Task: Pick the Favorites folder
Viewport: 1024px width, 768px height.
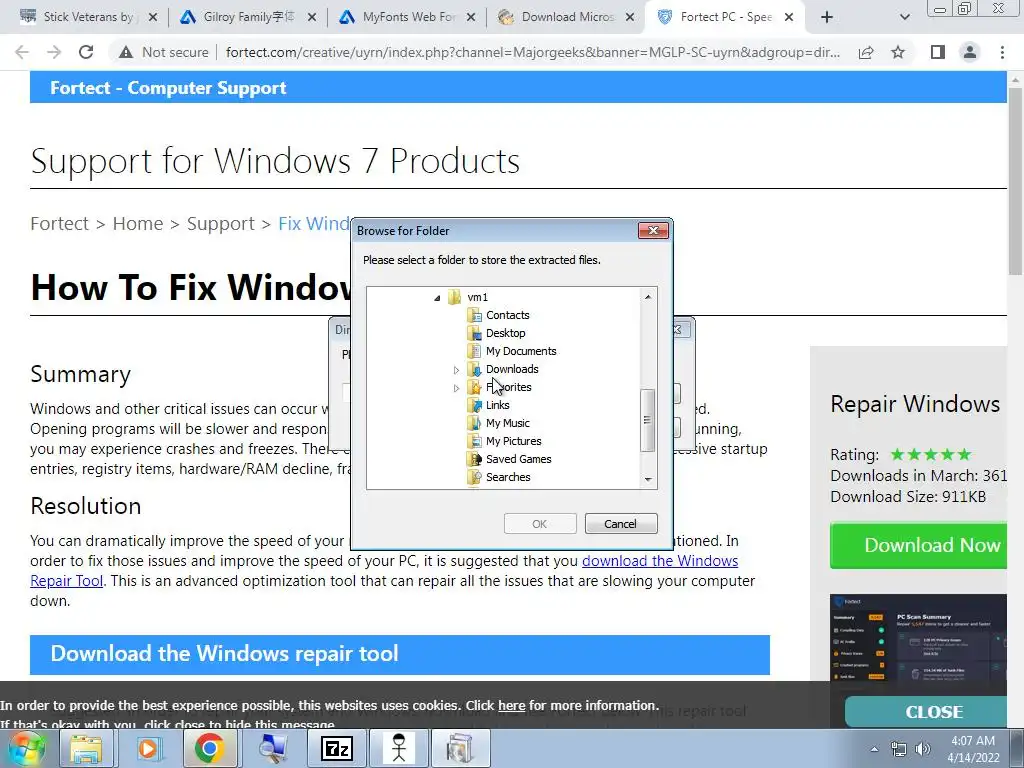Action: 509,387
